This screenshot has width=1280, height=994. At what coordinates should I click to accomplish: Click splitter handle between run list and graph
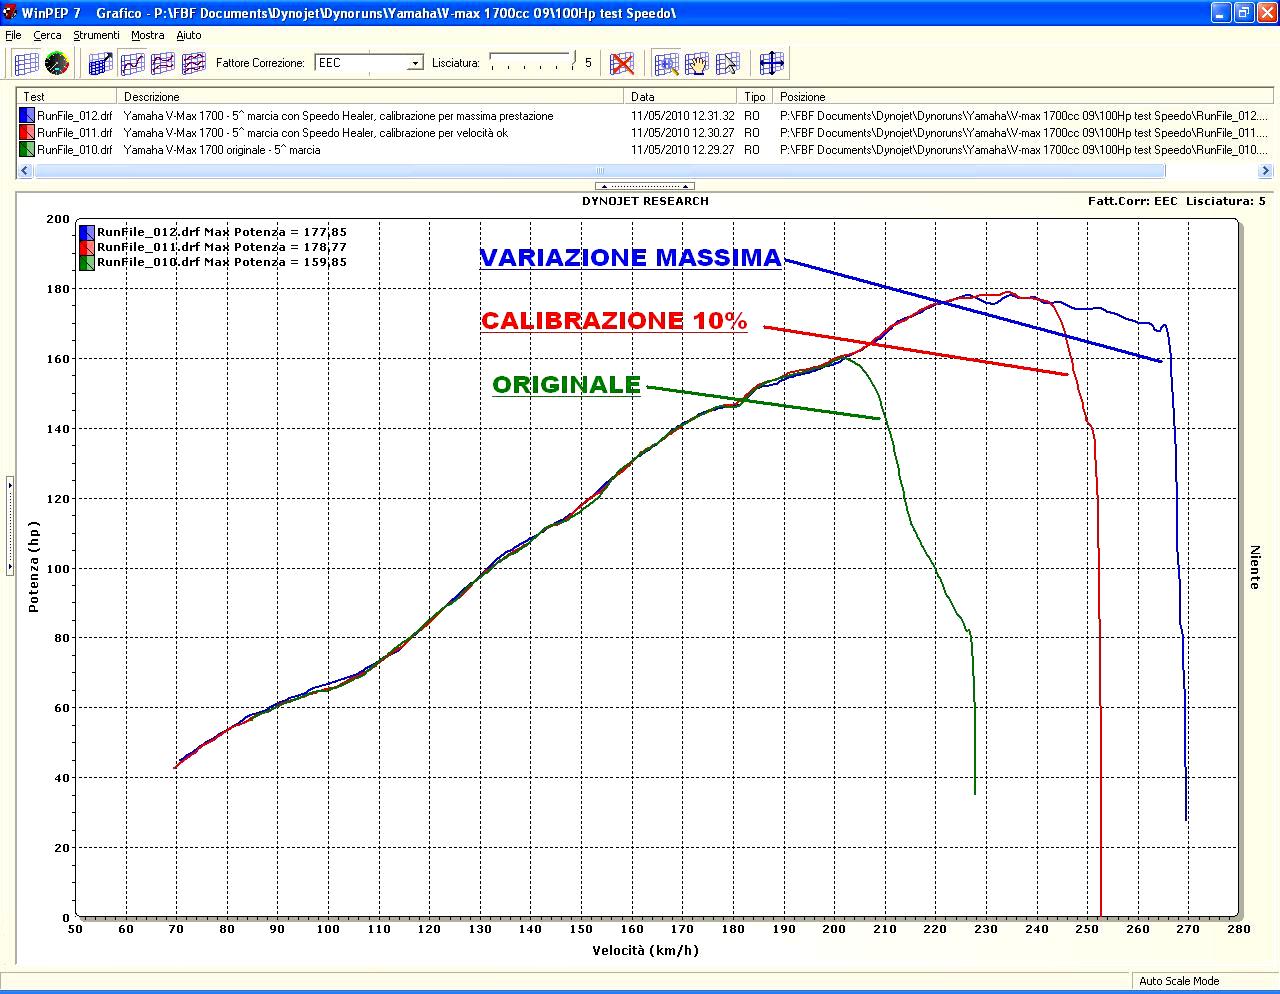pos(645,186)
